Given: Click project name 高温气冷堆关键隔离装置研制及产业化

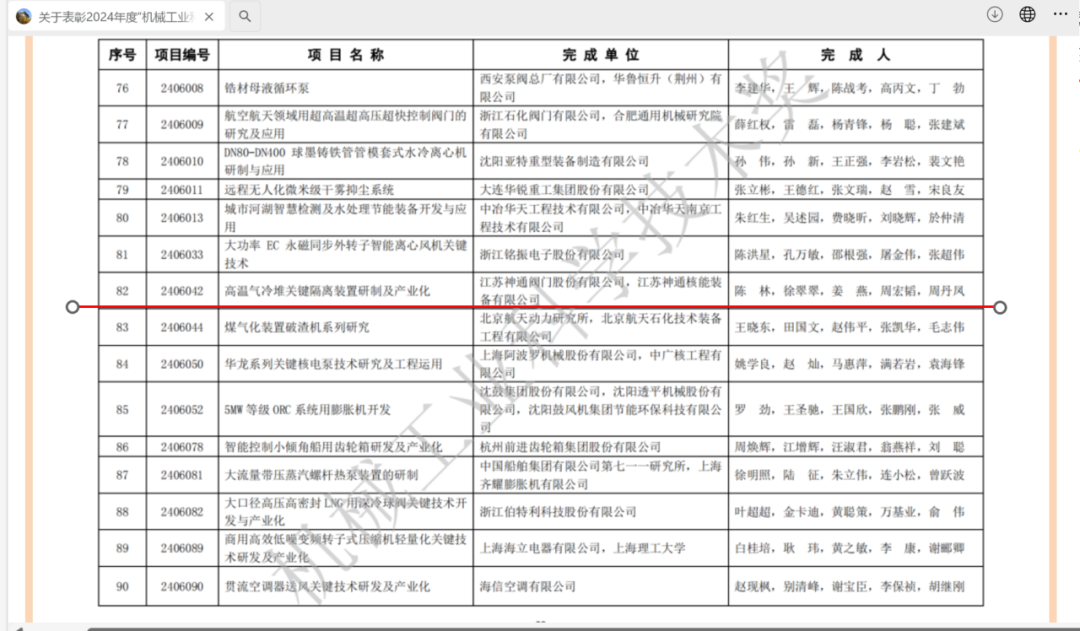Looking at the screenshot, I should pos(327,291).
